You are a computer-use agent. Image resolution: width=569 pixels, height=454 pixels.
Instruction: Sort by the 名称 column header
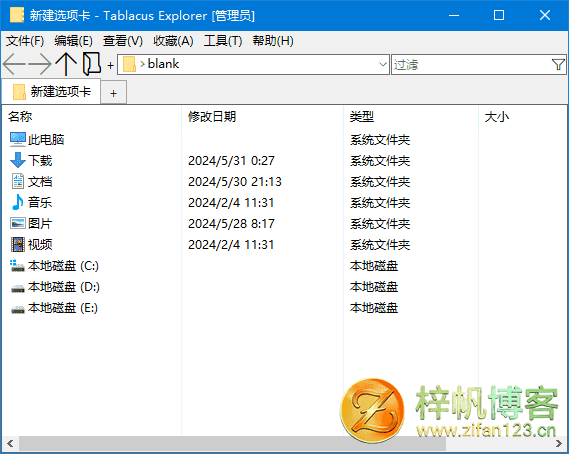pos(20,116)
